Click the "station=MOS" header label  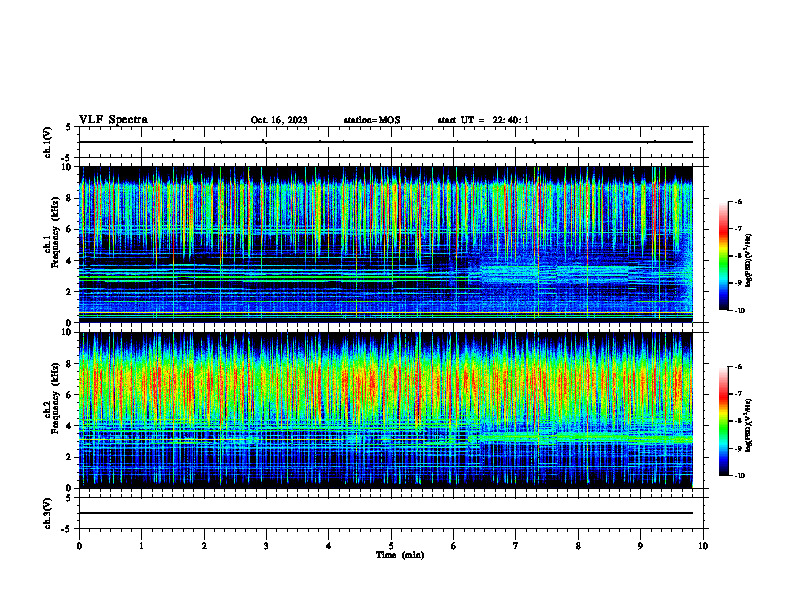[x=372, y=120]
